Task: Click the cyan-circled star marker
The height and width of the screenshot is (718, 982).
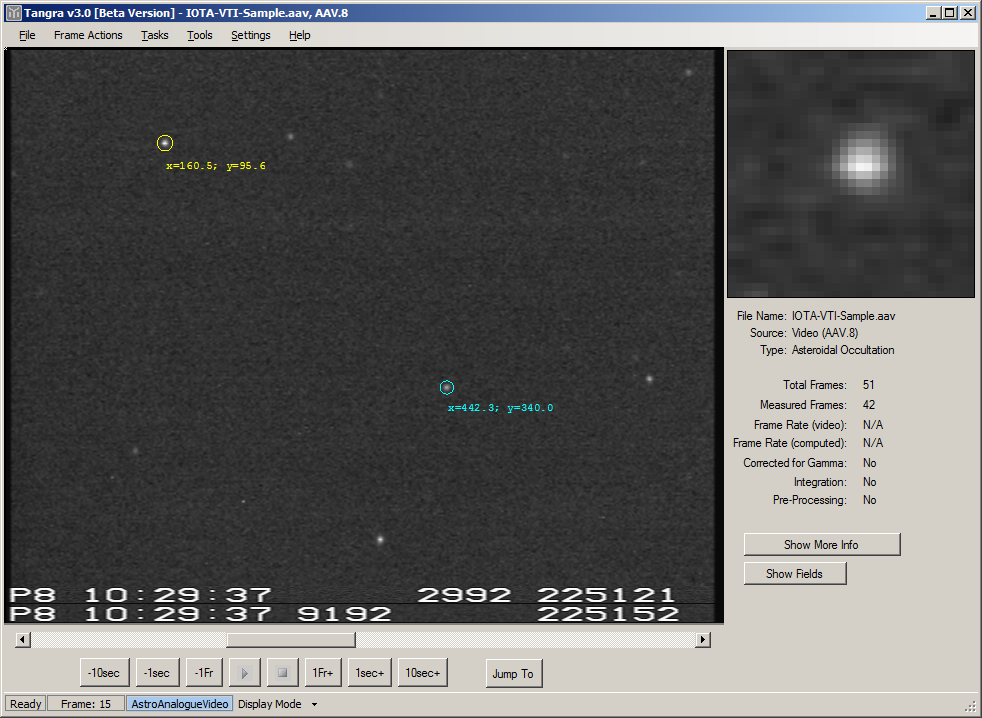Action: click(x=447, y=388)
